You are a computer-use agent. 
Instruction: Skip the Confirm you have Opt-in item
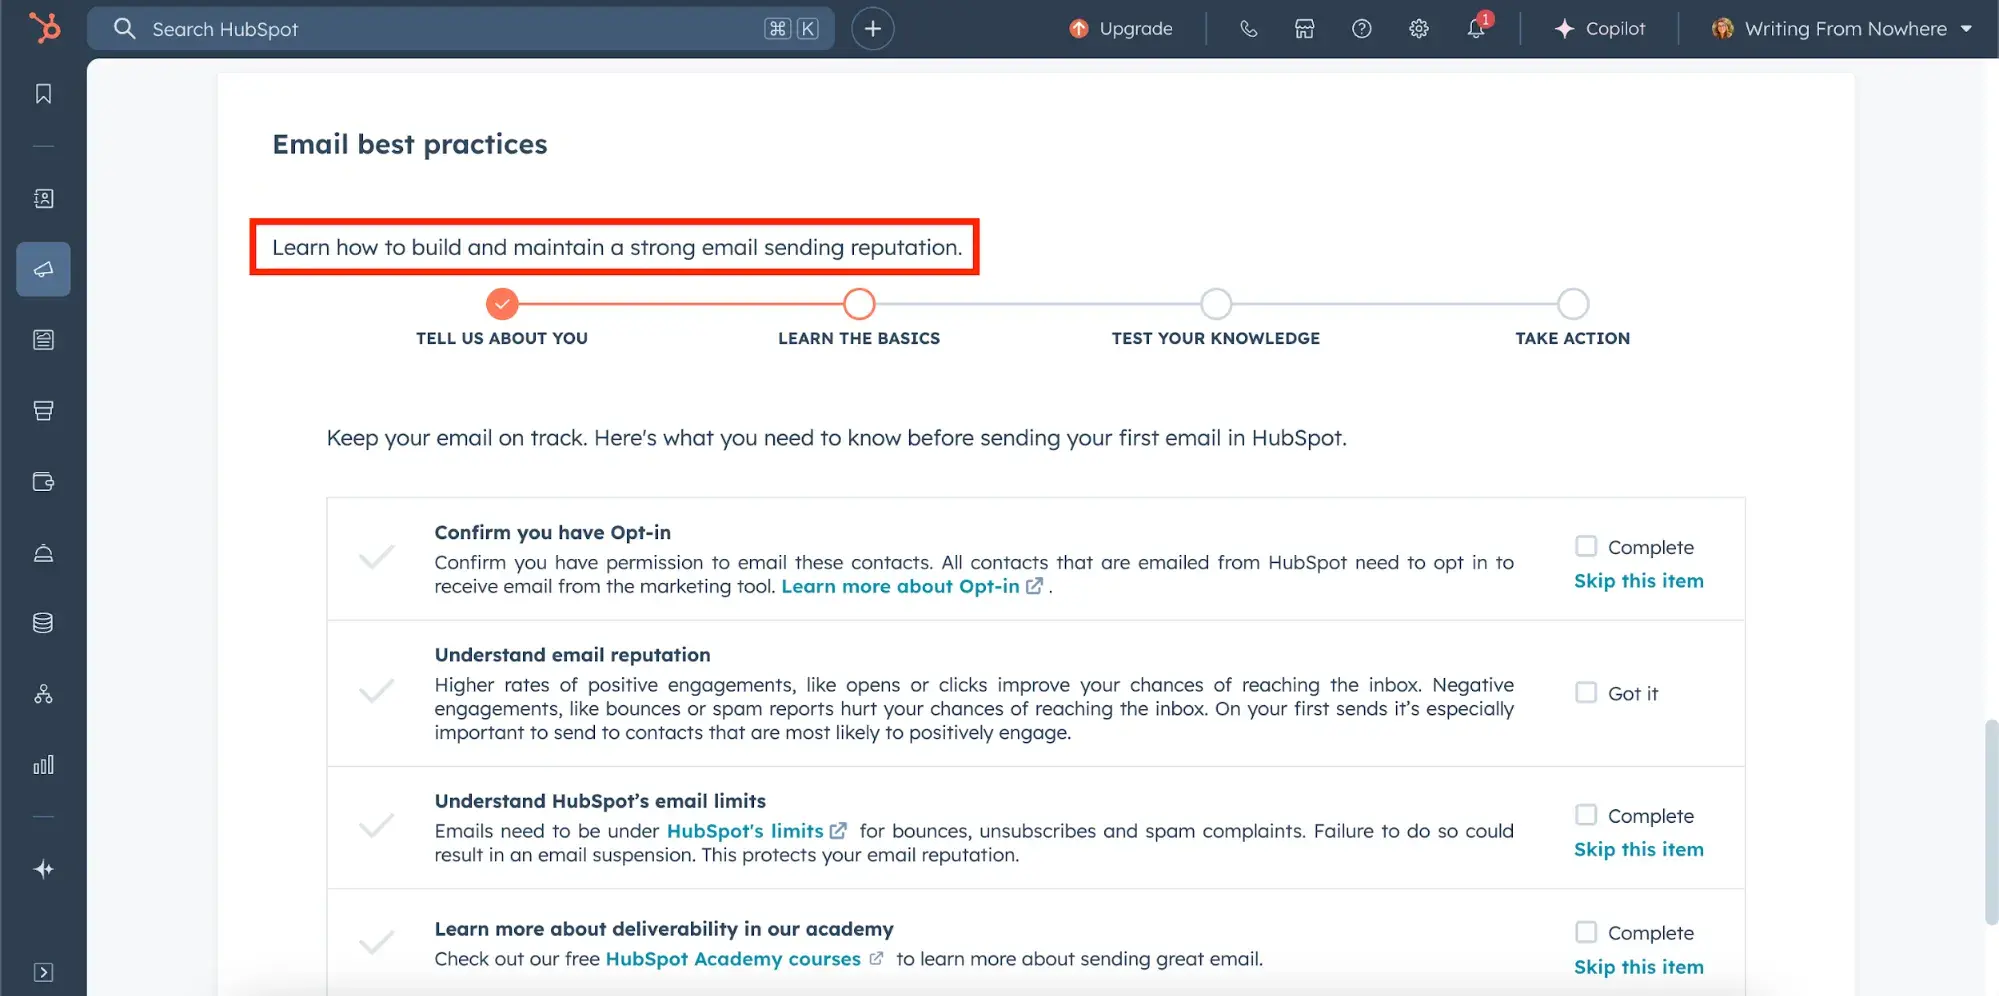[x=1639, y=581]
